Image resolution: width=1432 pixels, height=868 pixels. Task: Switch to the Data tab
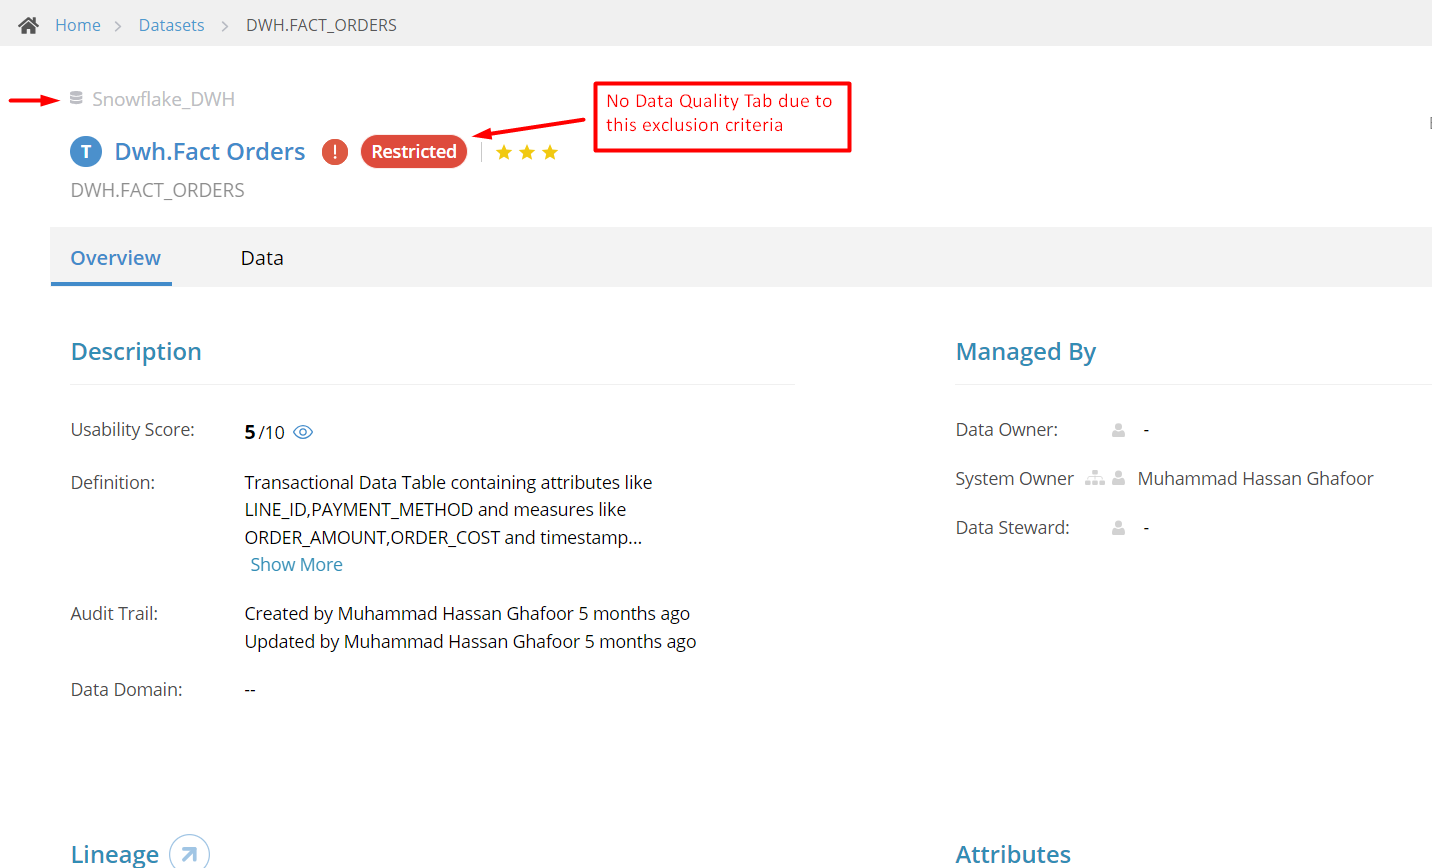pos(262,258)
